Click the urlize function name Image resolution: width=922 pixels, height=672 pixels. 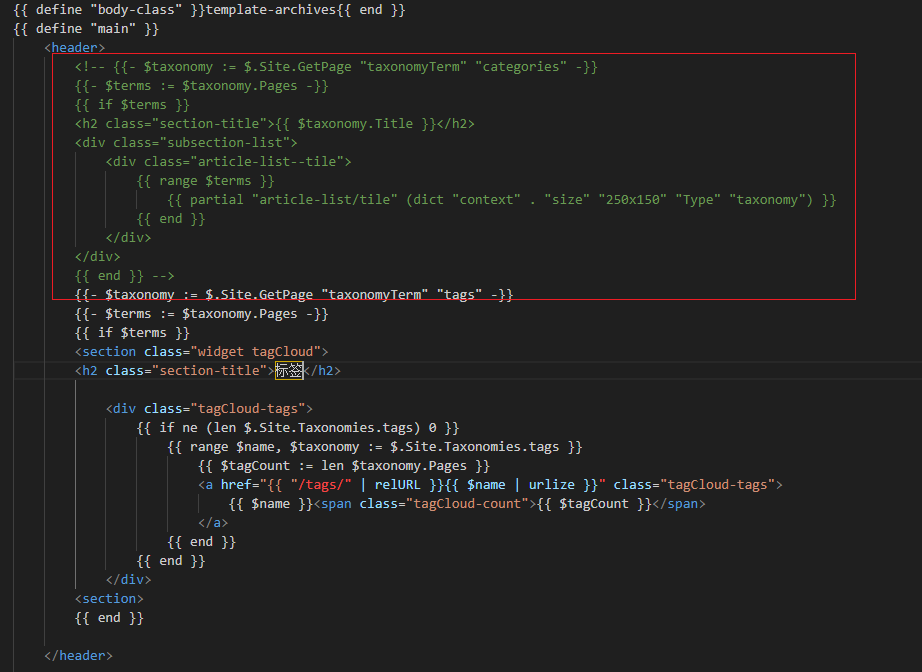552,484
